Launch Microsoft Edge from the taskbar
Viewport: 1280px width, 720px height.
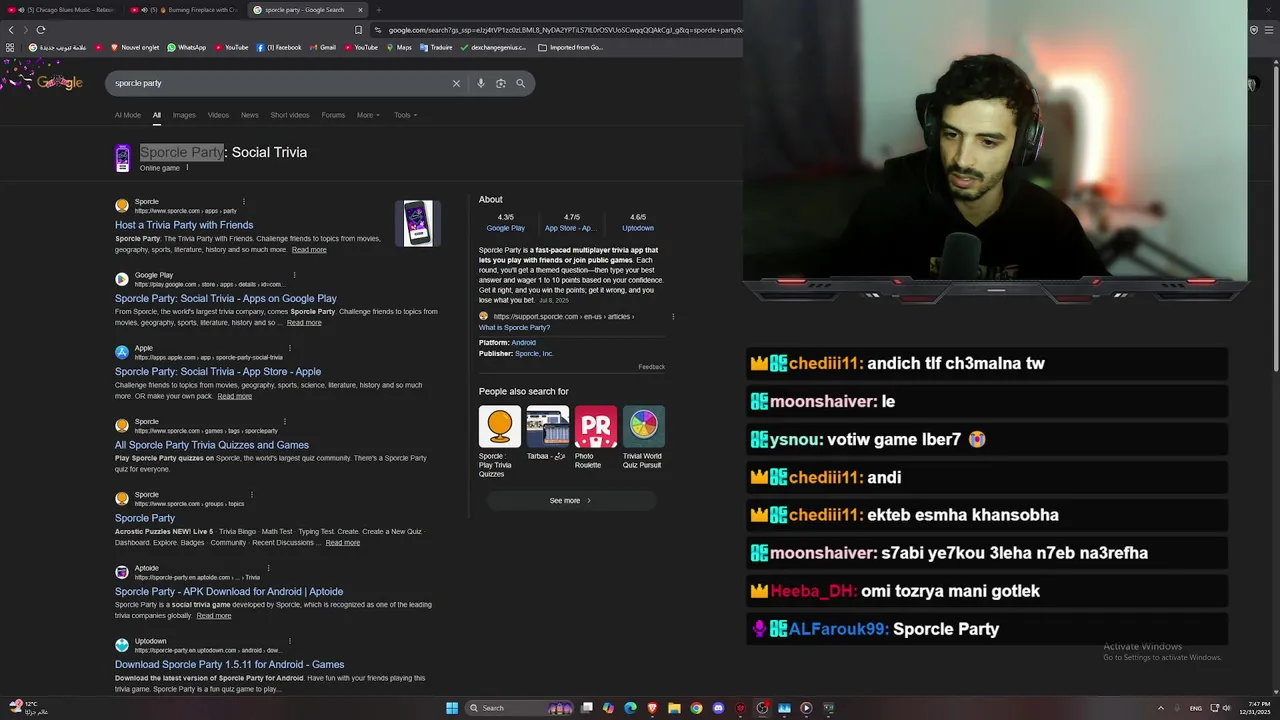pos(630,708)
